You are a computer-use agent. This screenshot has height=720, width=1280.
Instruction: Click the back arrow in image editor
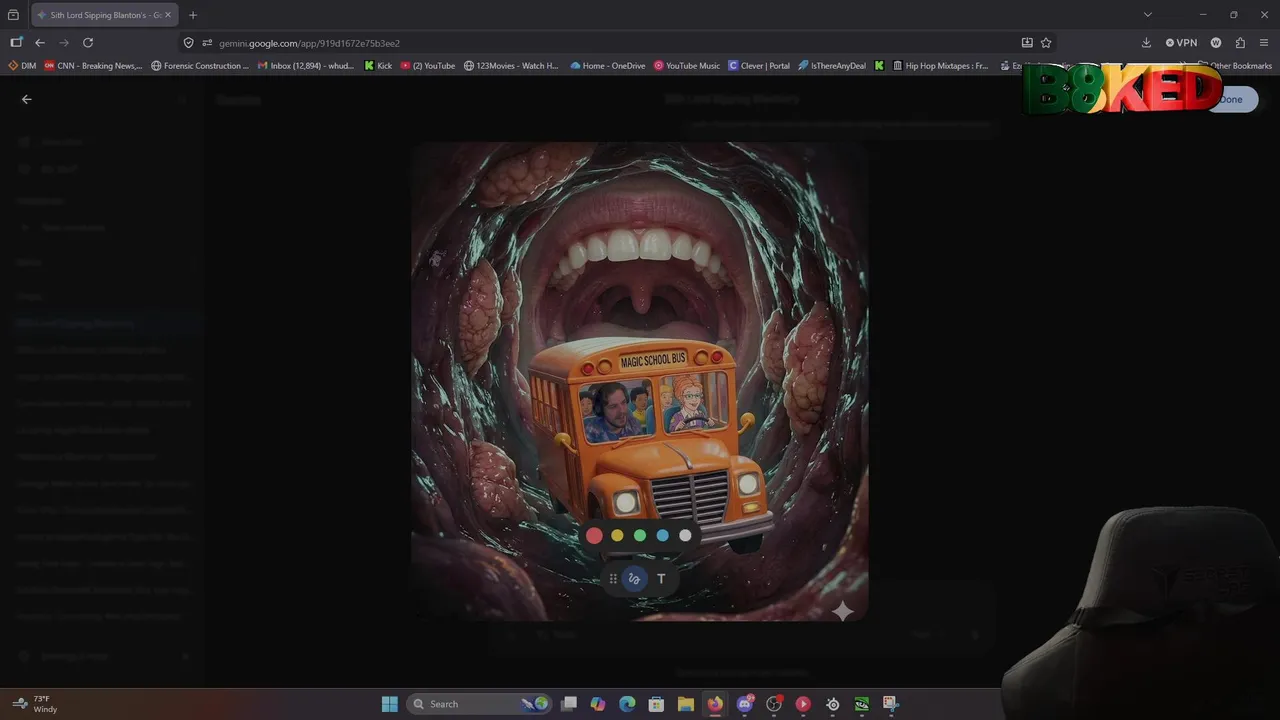[x=27, y=99]
